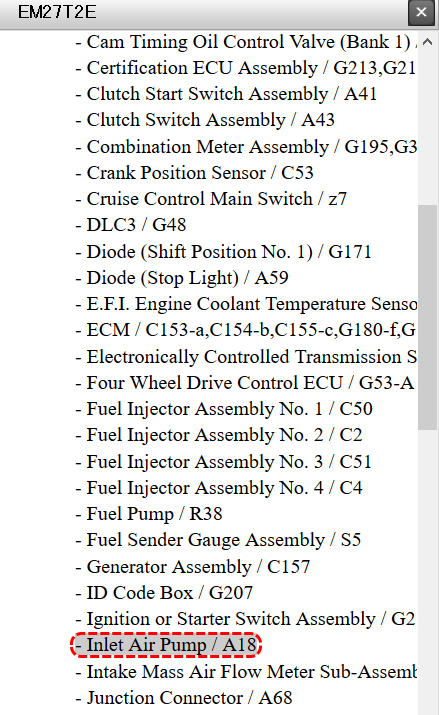Viewport: 439px width, 715px height.
Task: Click the vertical scrollbar thumb
Action: 428,317
